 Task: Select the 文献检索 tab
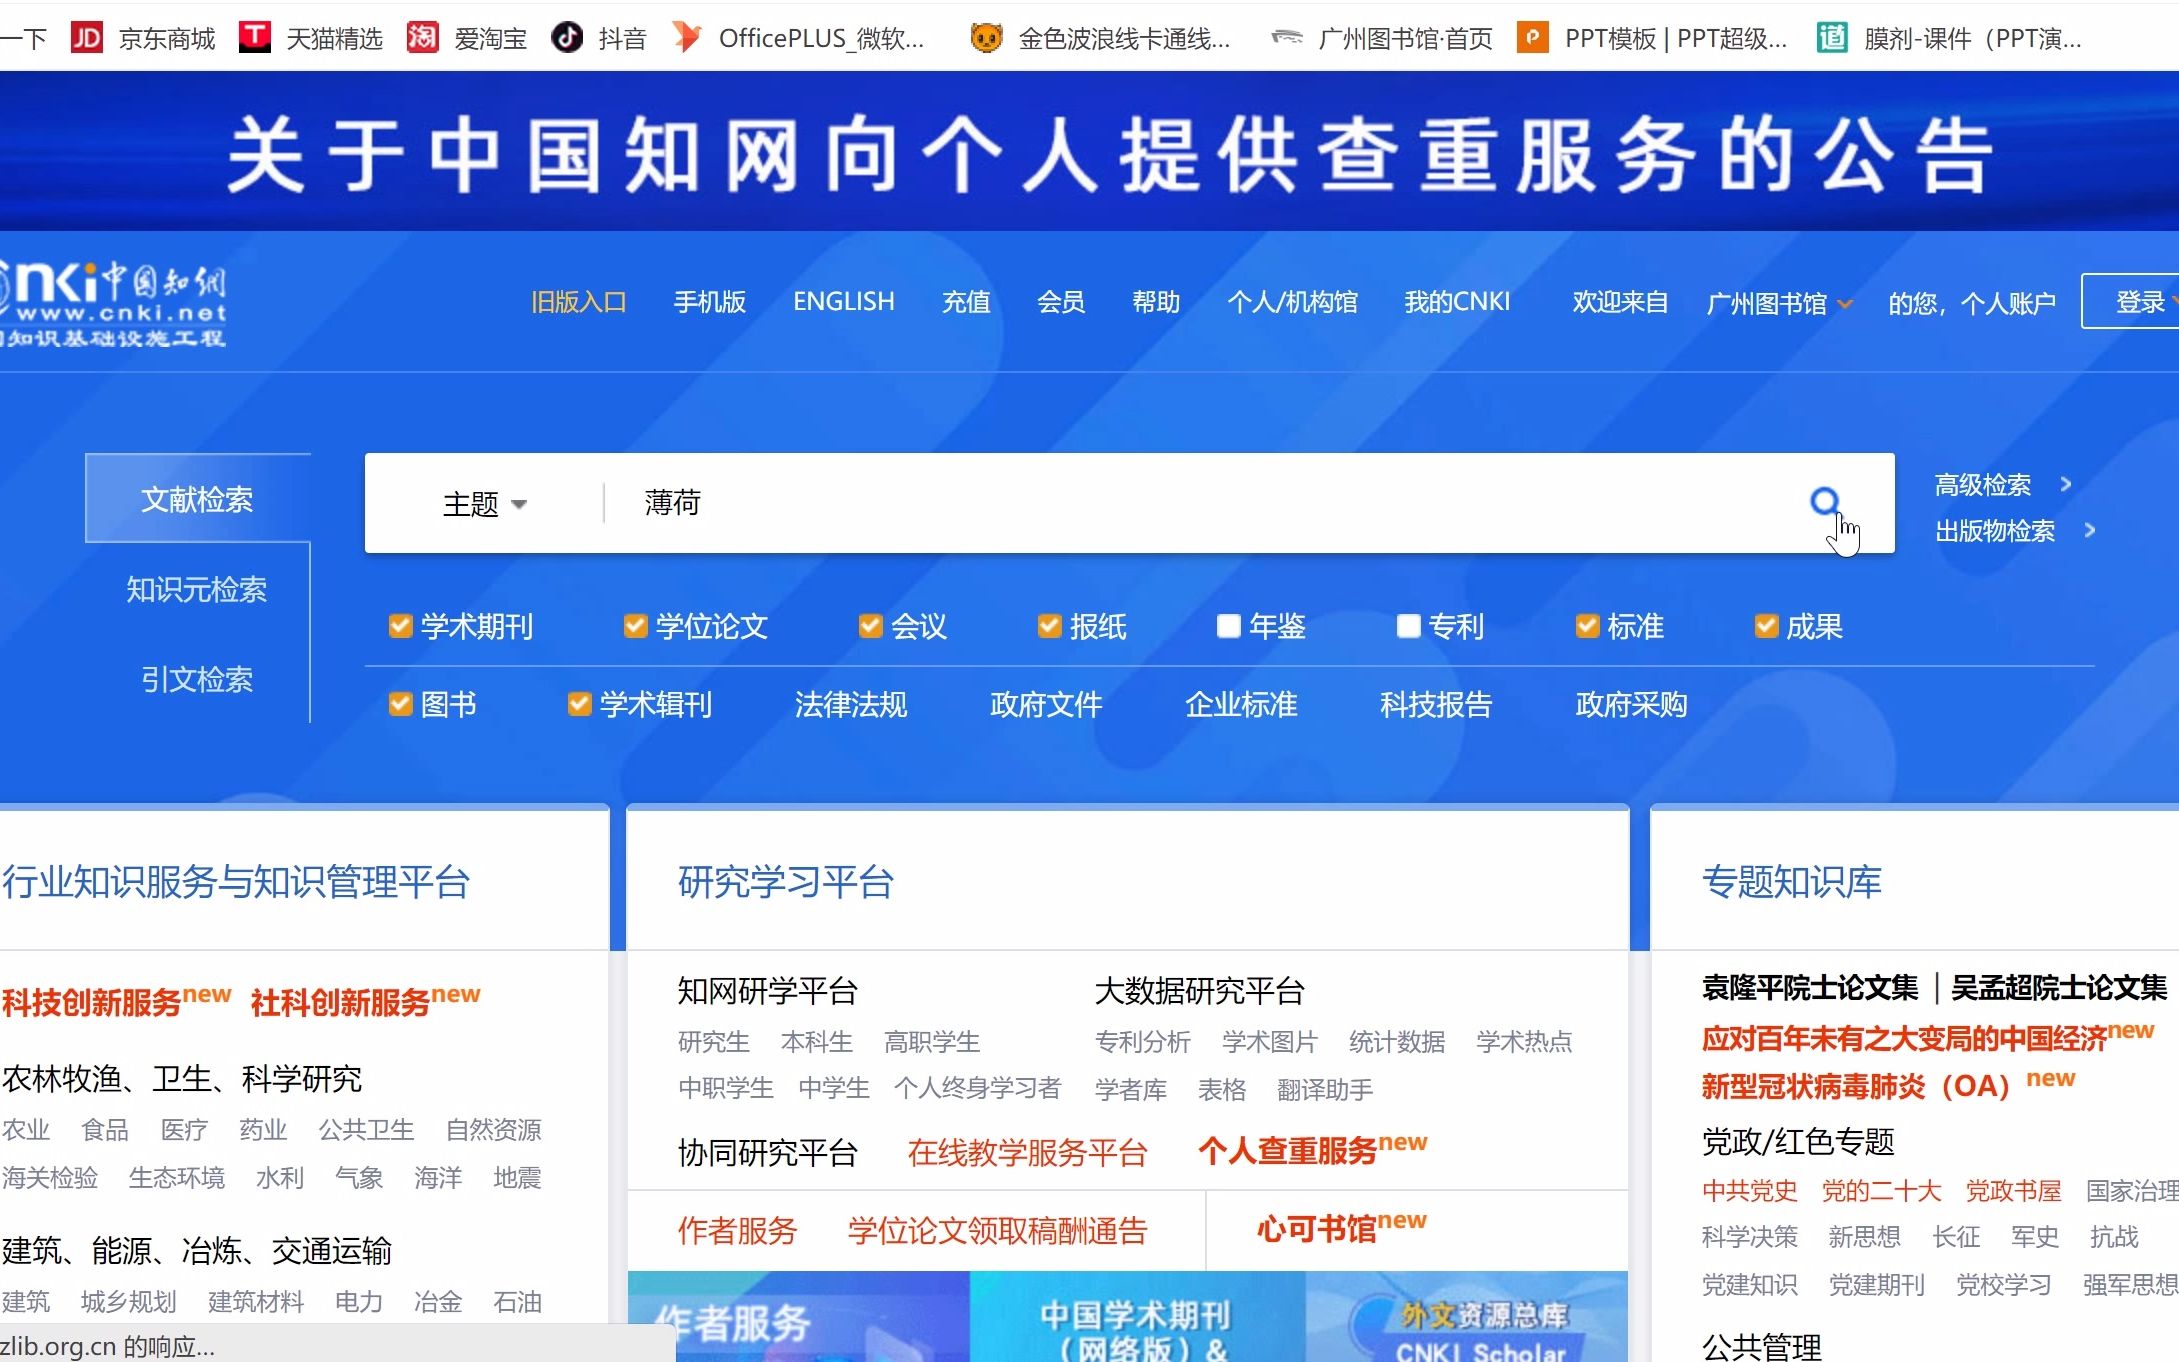pyautogui.click(x=198, y=499)
